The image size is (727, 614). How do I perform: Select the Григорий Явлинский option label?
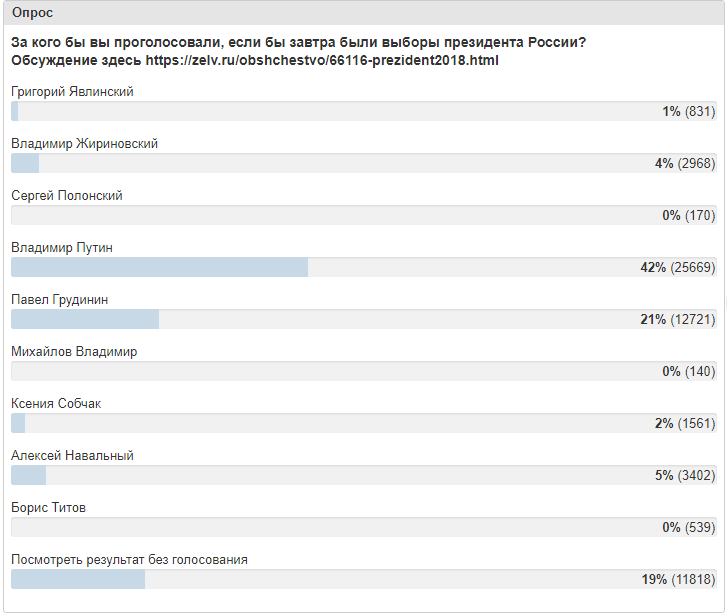tap(72, 92)
